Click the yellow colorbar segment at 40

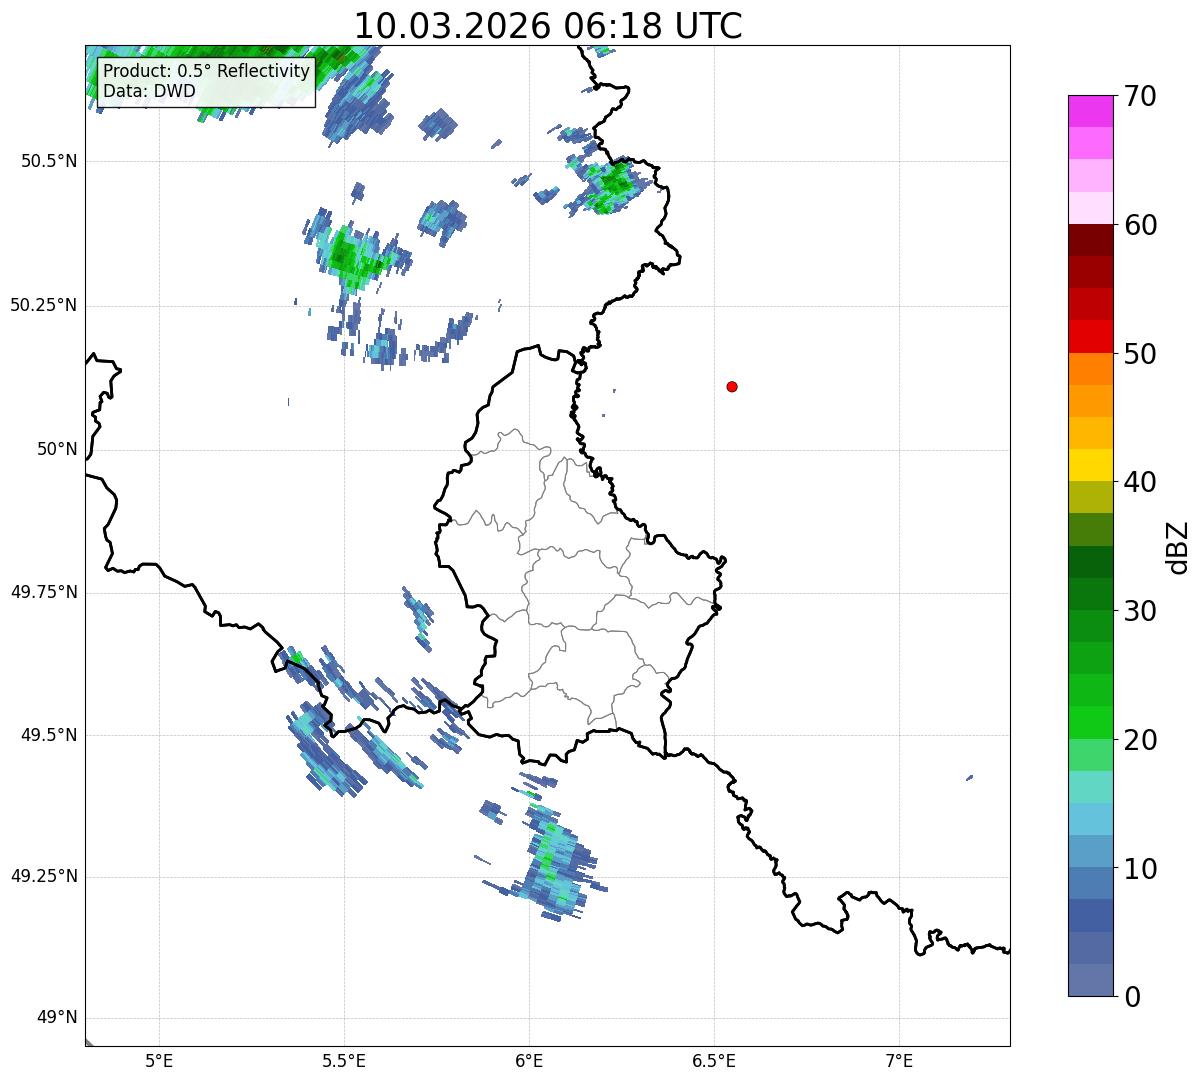coord(1091,465)
